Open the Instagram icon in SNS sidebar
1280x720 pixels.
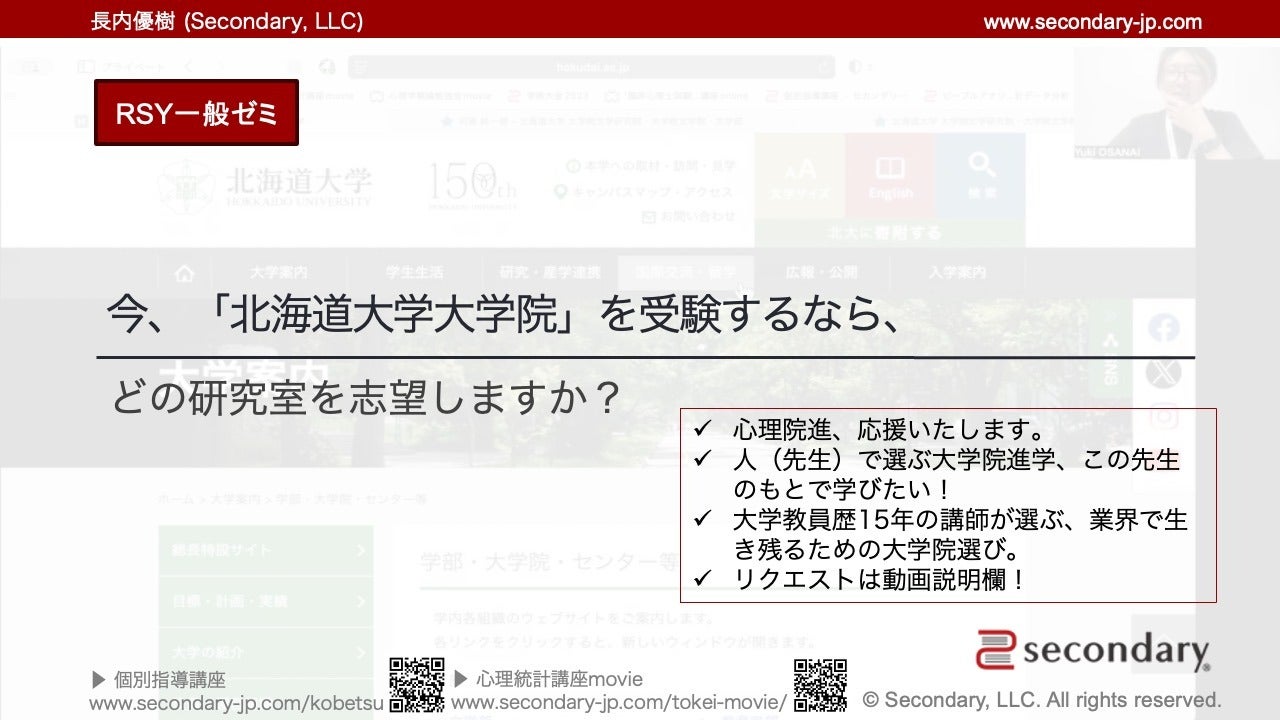coord(1163,417)
